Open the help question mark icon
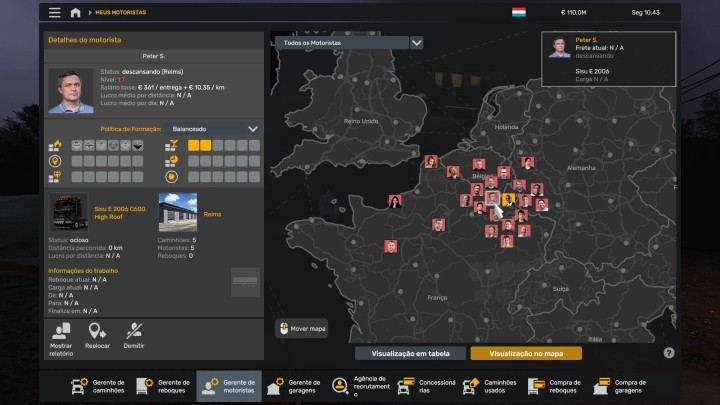Screen dimensions: 720x405 point(669,353)
